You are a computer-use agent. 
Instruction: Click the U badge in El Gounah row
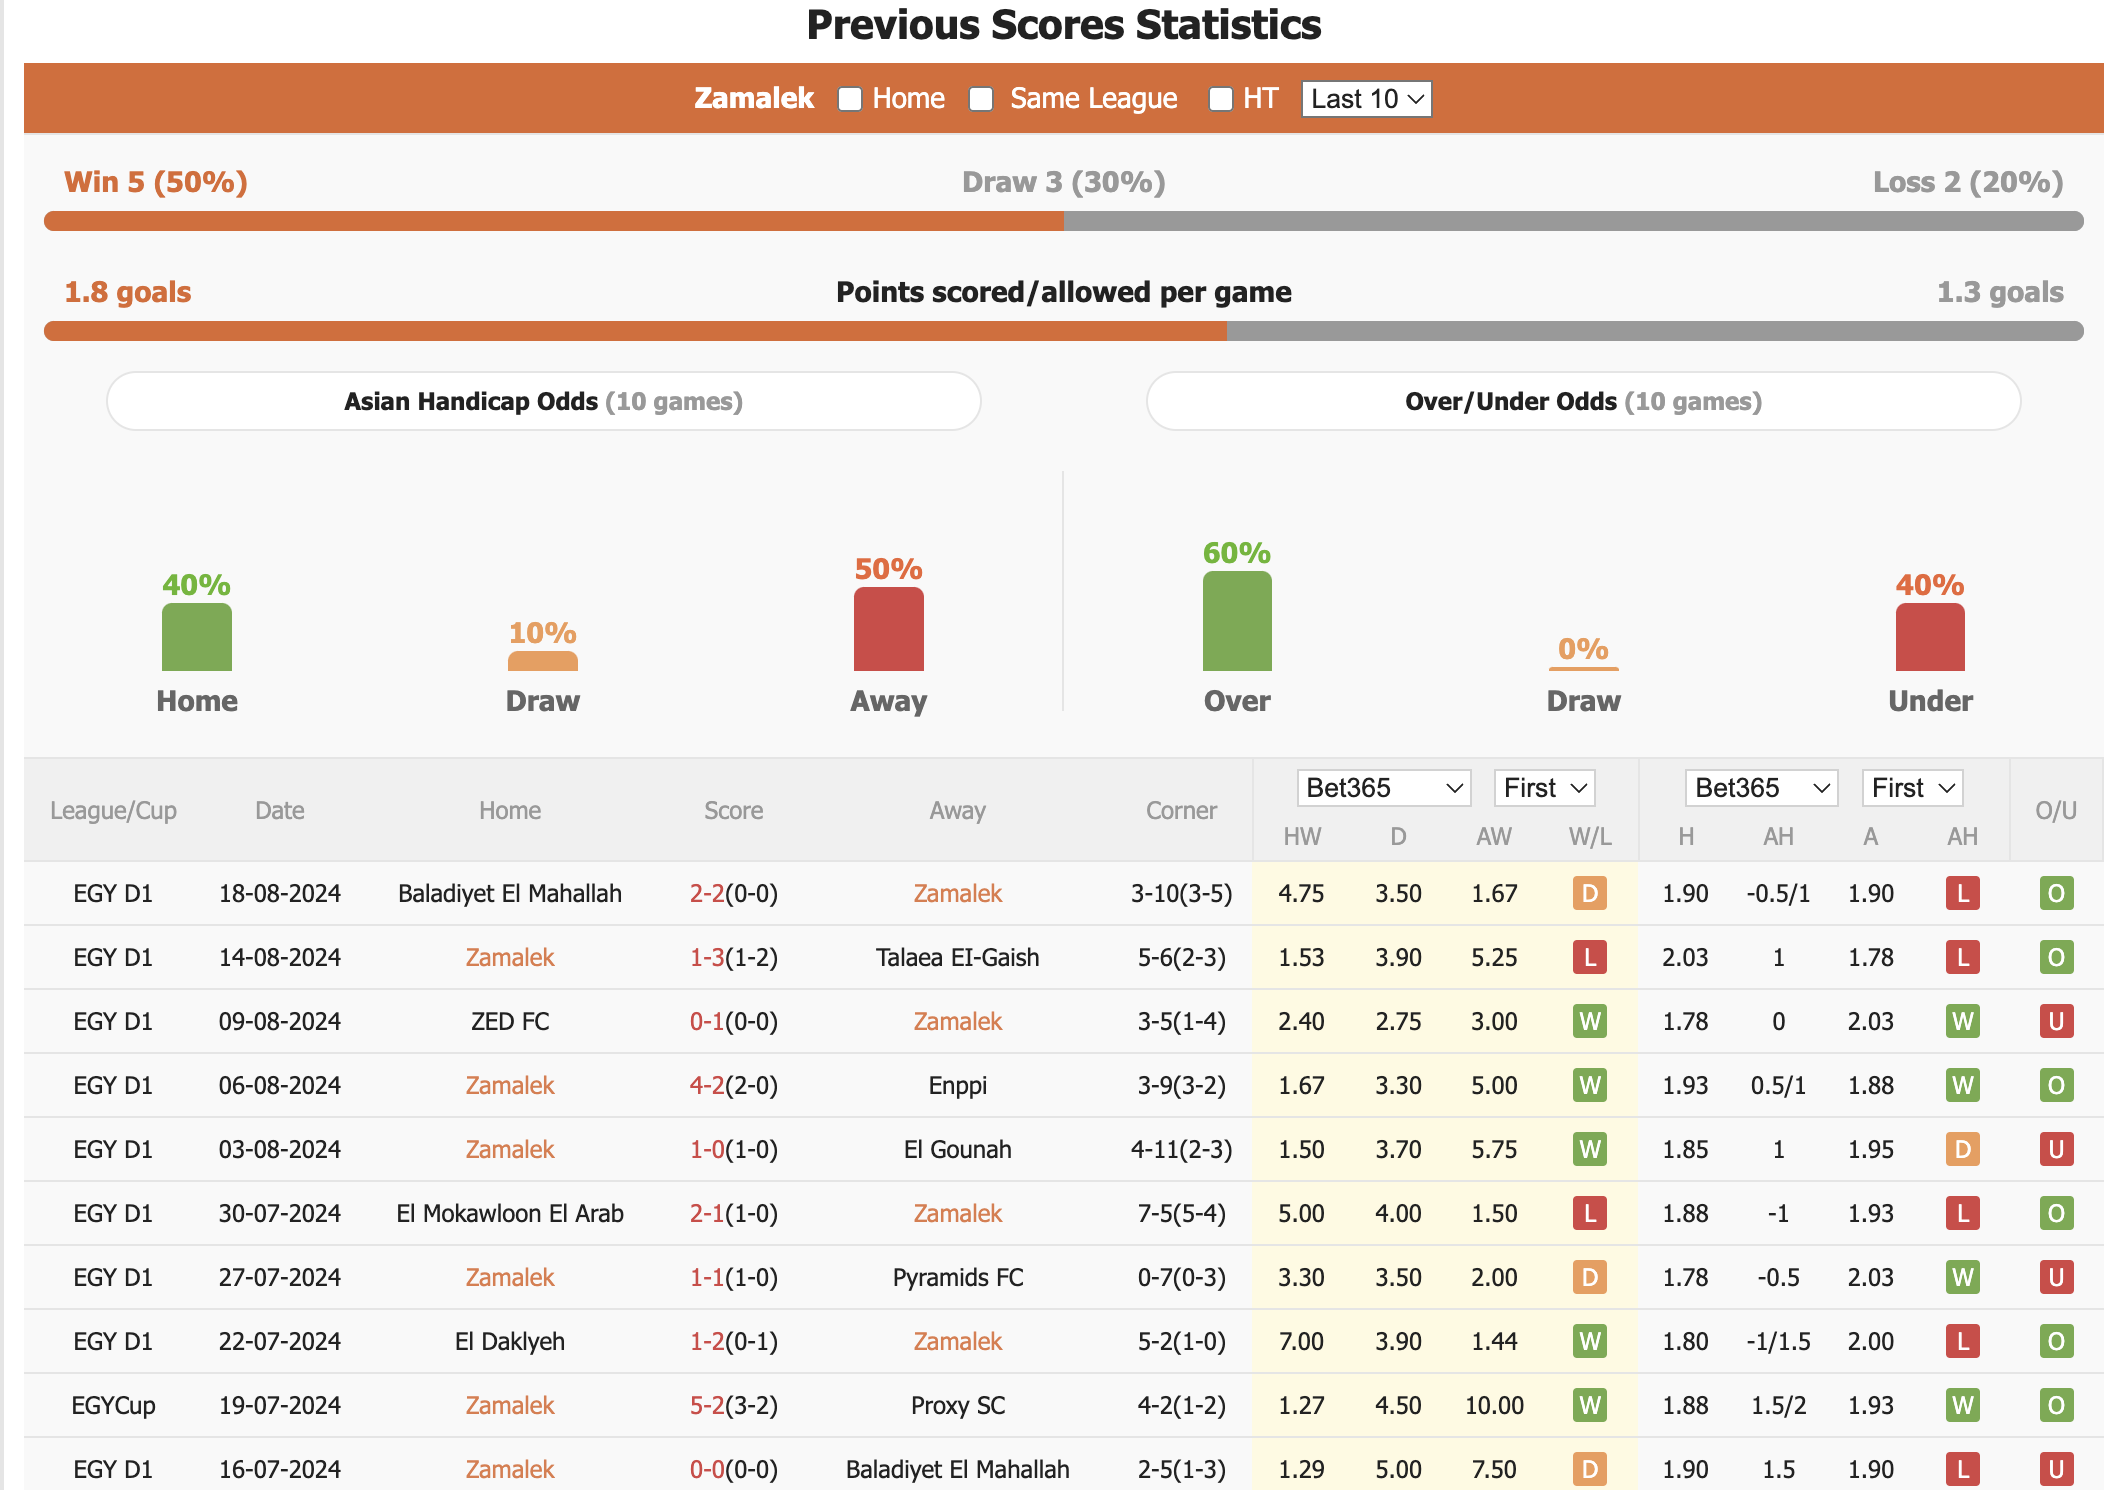pos(2056,1149)
